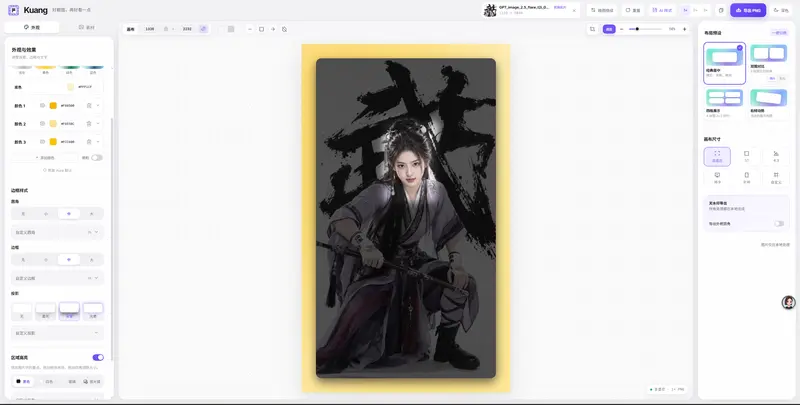Delete color 3 with its trash icon
Screen dimensions: 800x405
pos(89,142)
